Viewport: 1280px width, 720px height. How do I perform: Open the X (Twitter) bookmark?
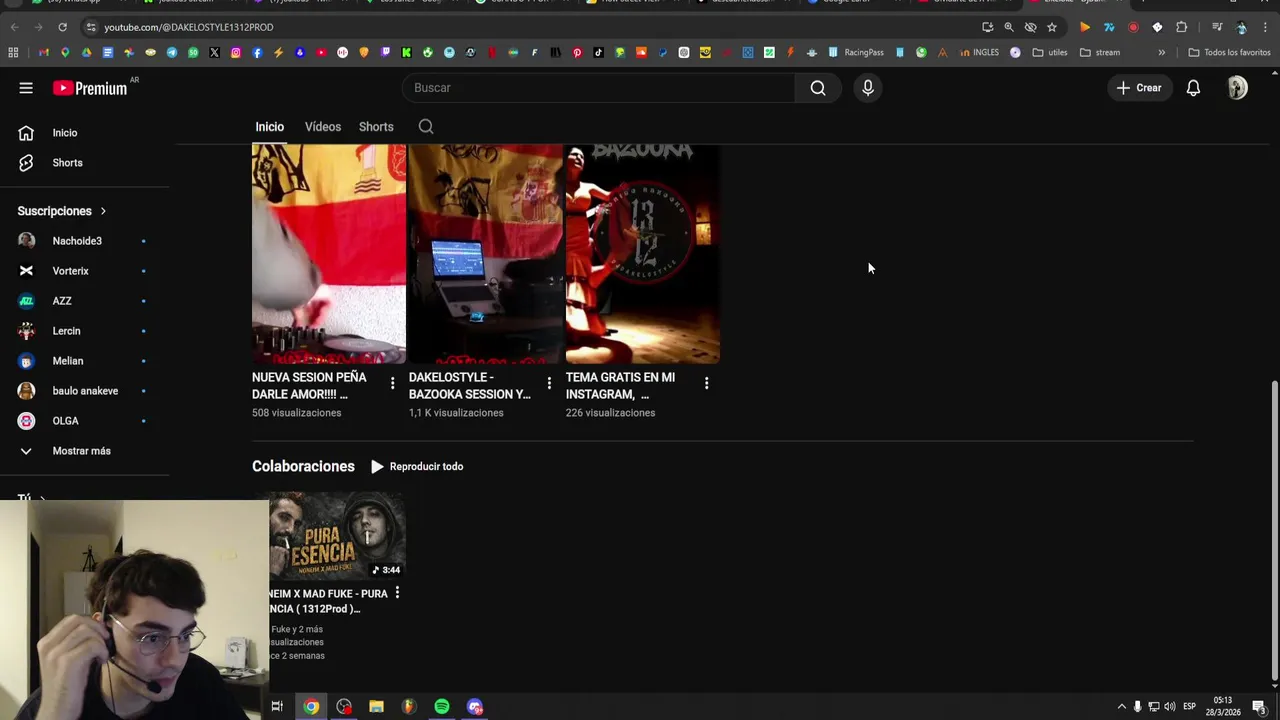pos(214,52)
